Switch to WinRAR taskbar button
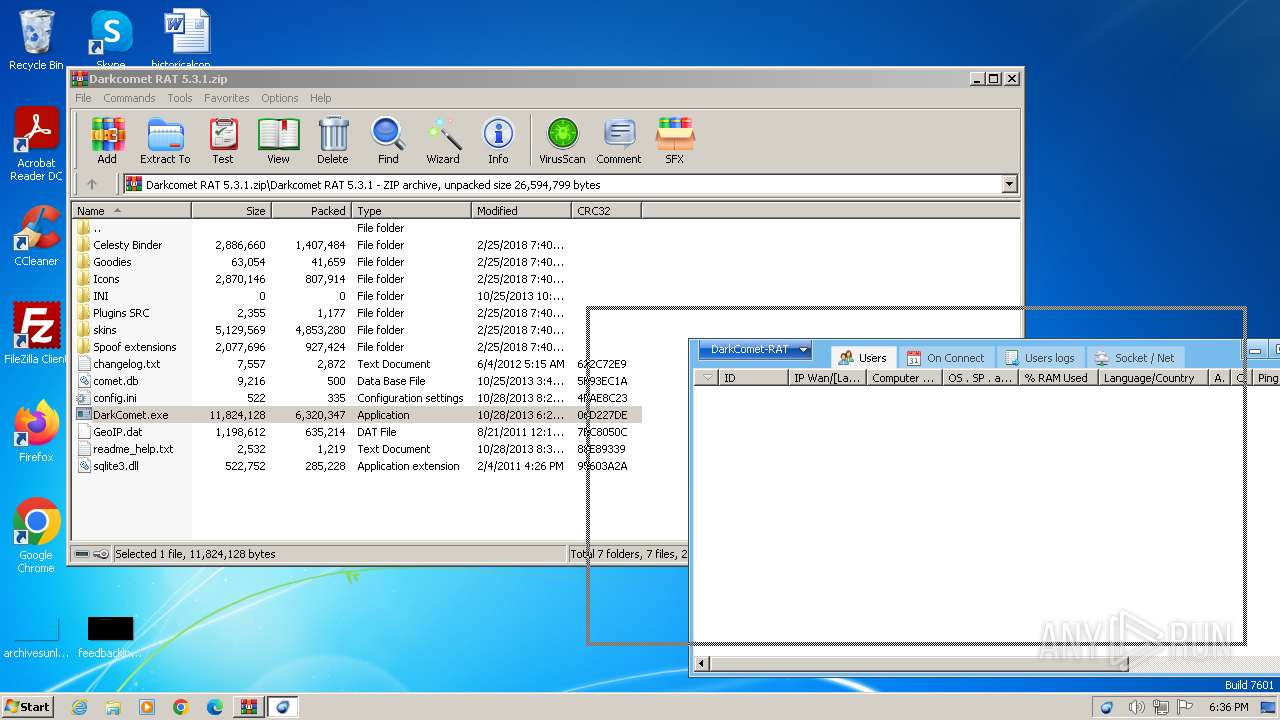 [248, 707]
